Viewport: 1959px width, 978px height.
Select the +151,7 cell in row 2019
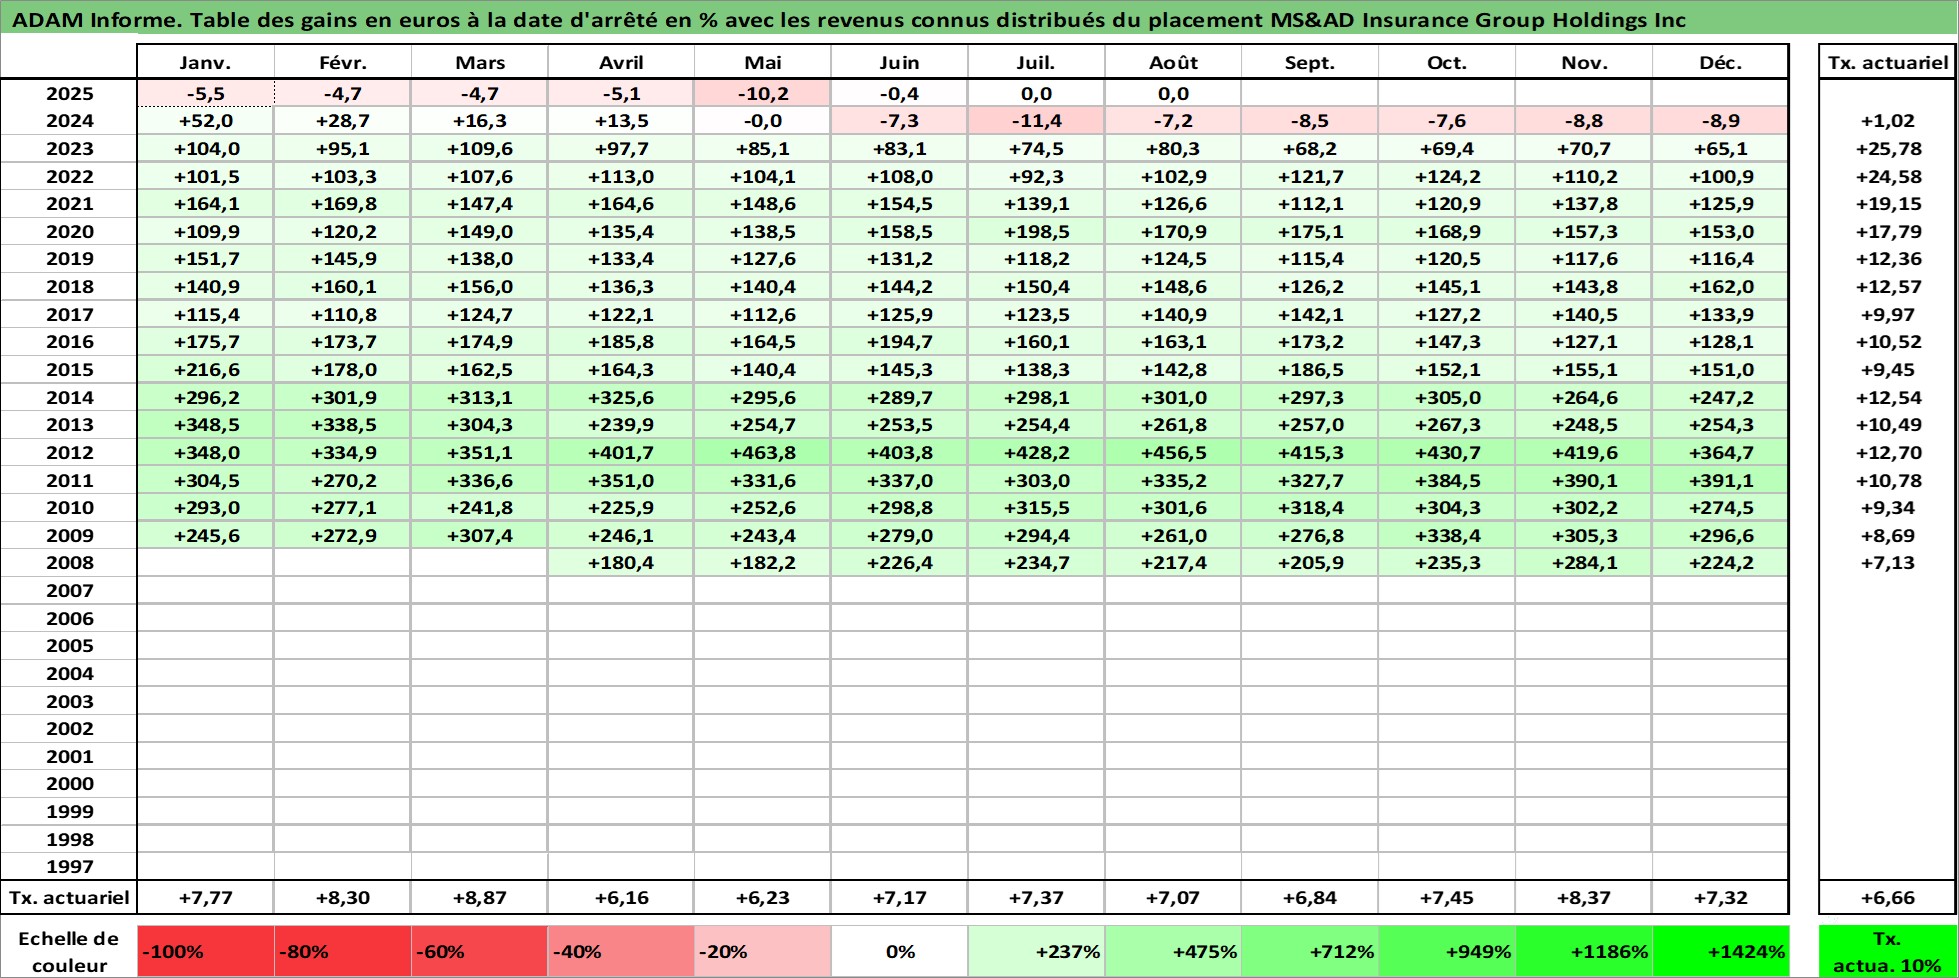205,259
